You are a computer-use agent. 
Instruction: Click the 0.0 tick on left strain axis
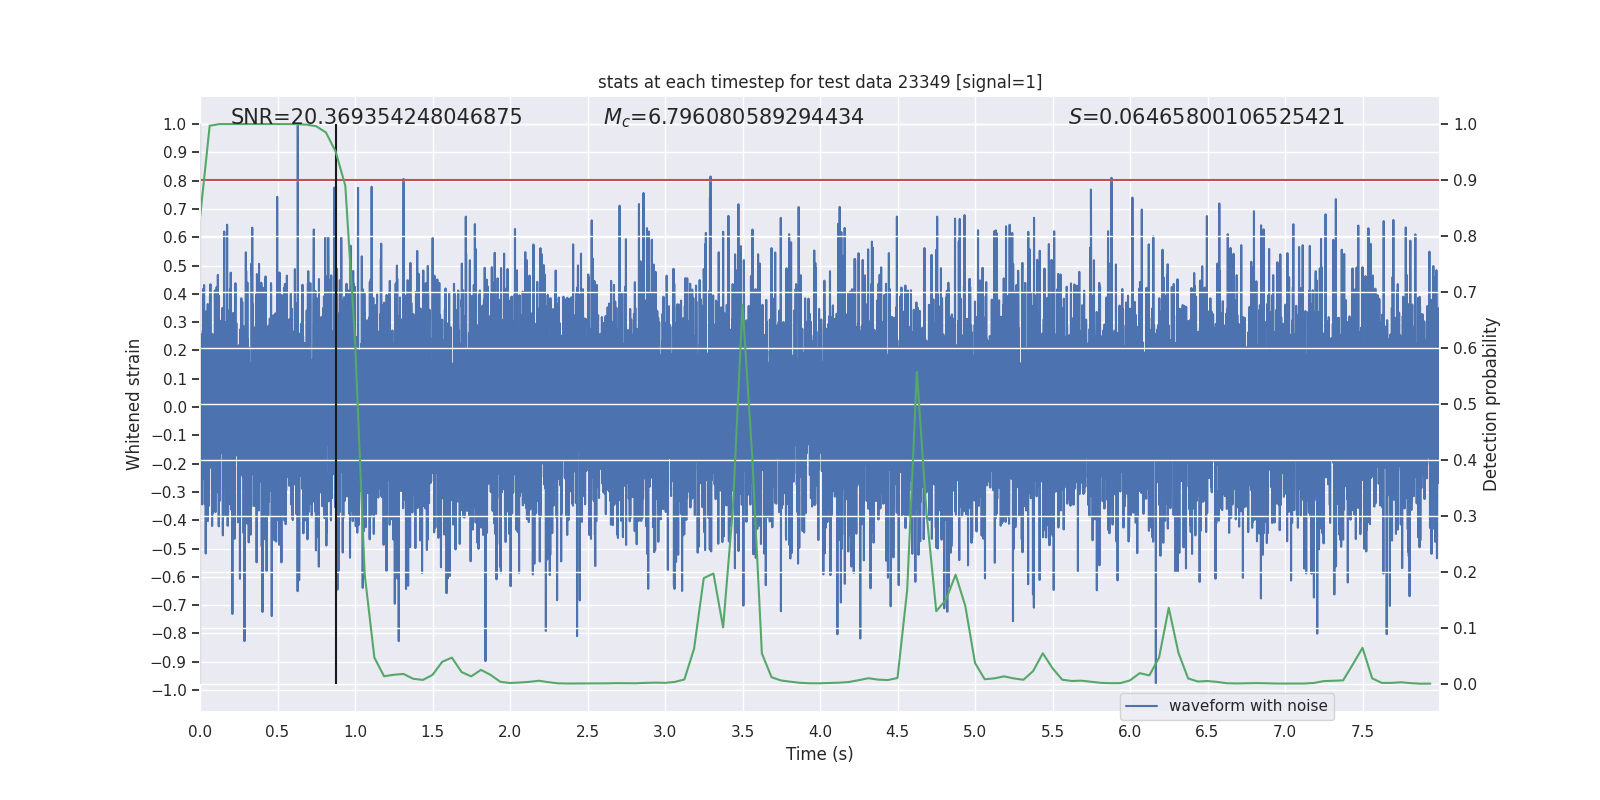[175, 407]
